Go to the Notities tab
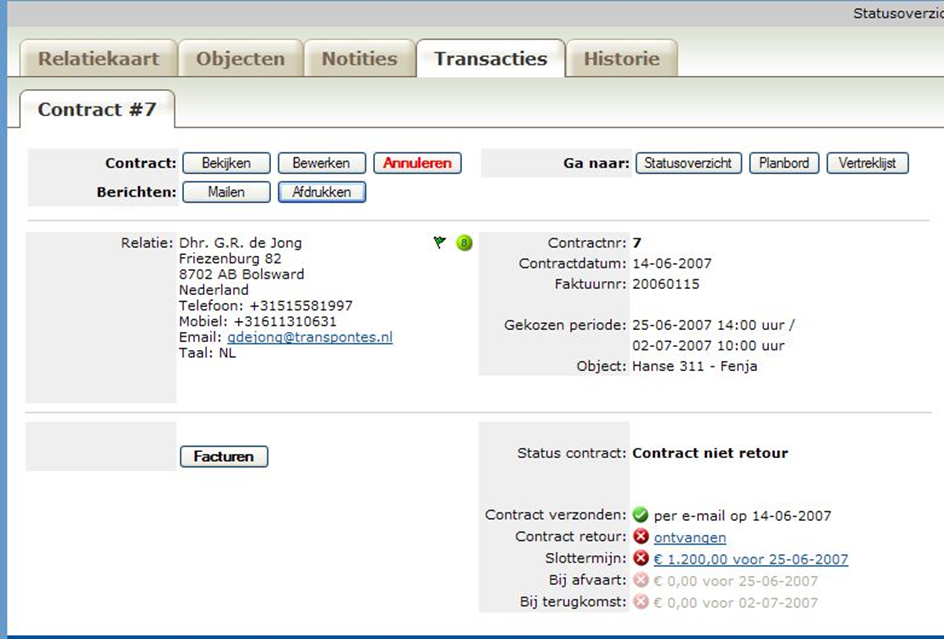 pos(359,59)
